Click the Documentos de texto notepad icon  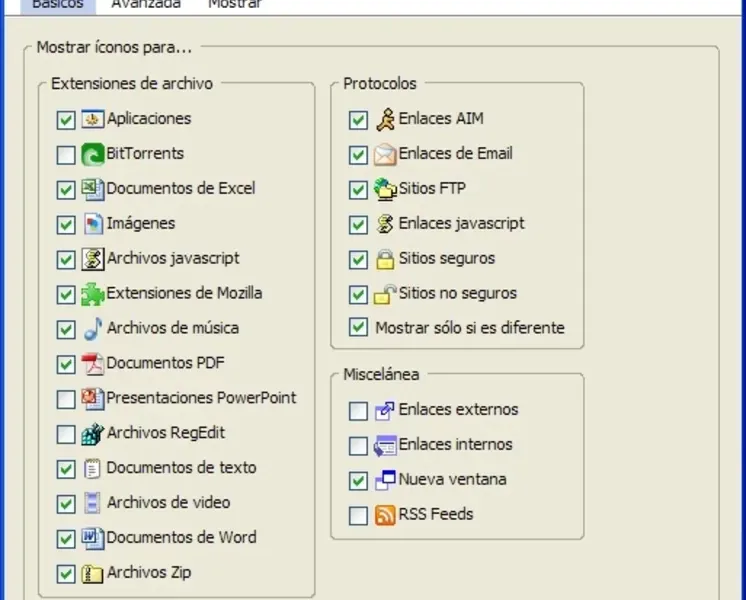point(92,469)
